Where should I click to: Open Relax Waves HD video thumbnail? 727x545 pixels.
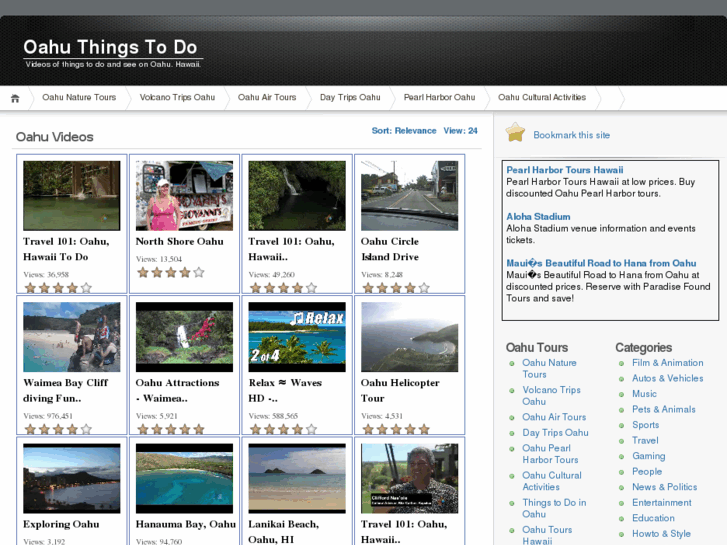point(297,337)
